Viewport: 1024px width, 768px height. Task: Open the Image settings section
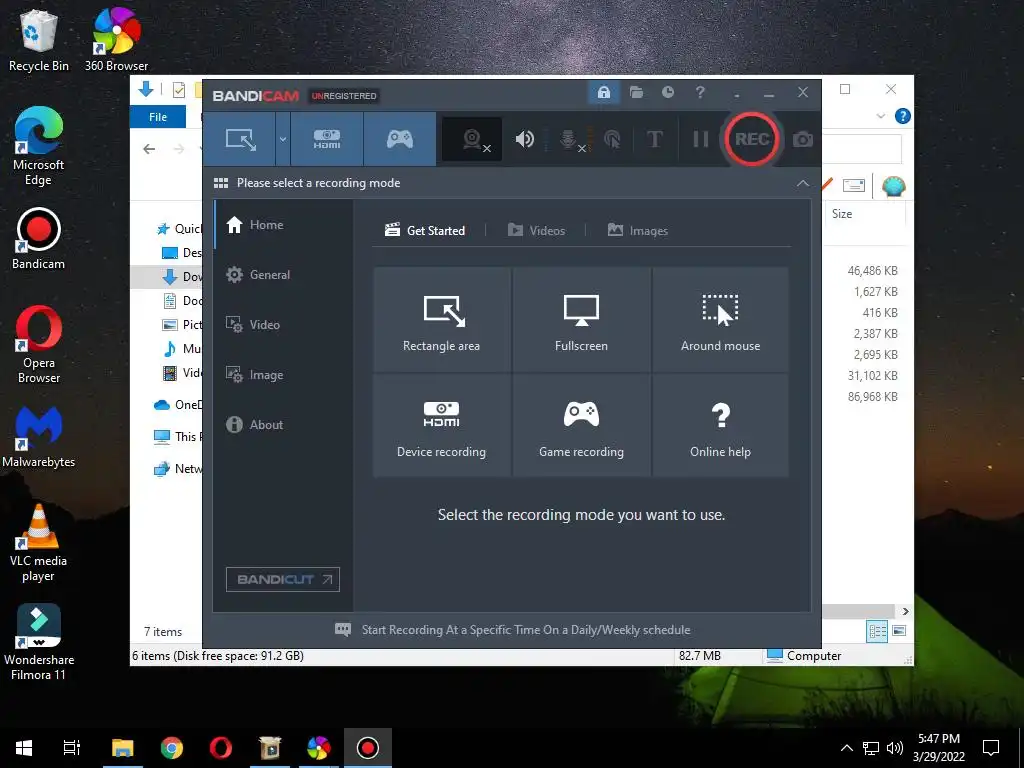(x=284, y=375)
